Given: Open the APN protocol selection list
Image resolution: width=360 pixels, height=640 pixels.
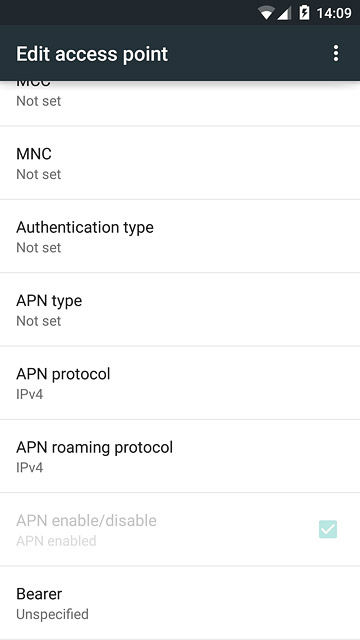Looking at the screenshot, I should (x=180, y=383).
